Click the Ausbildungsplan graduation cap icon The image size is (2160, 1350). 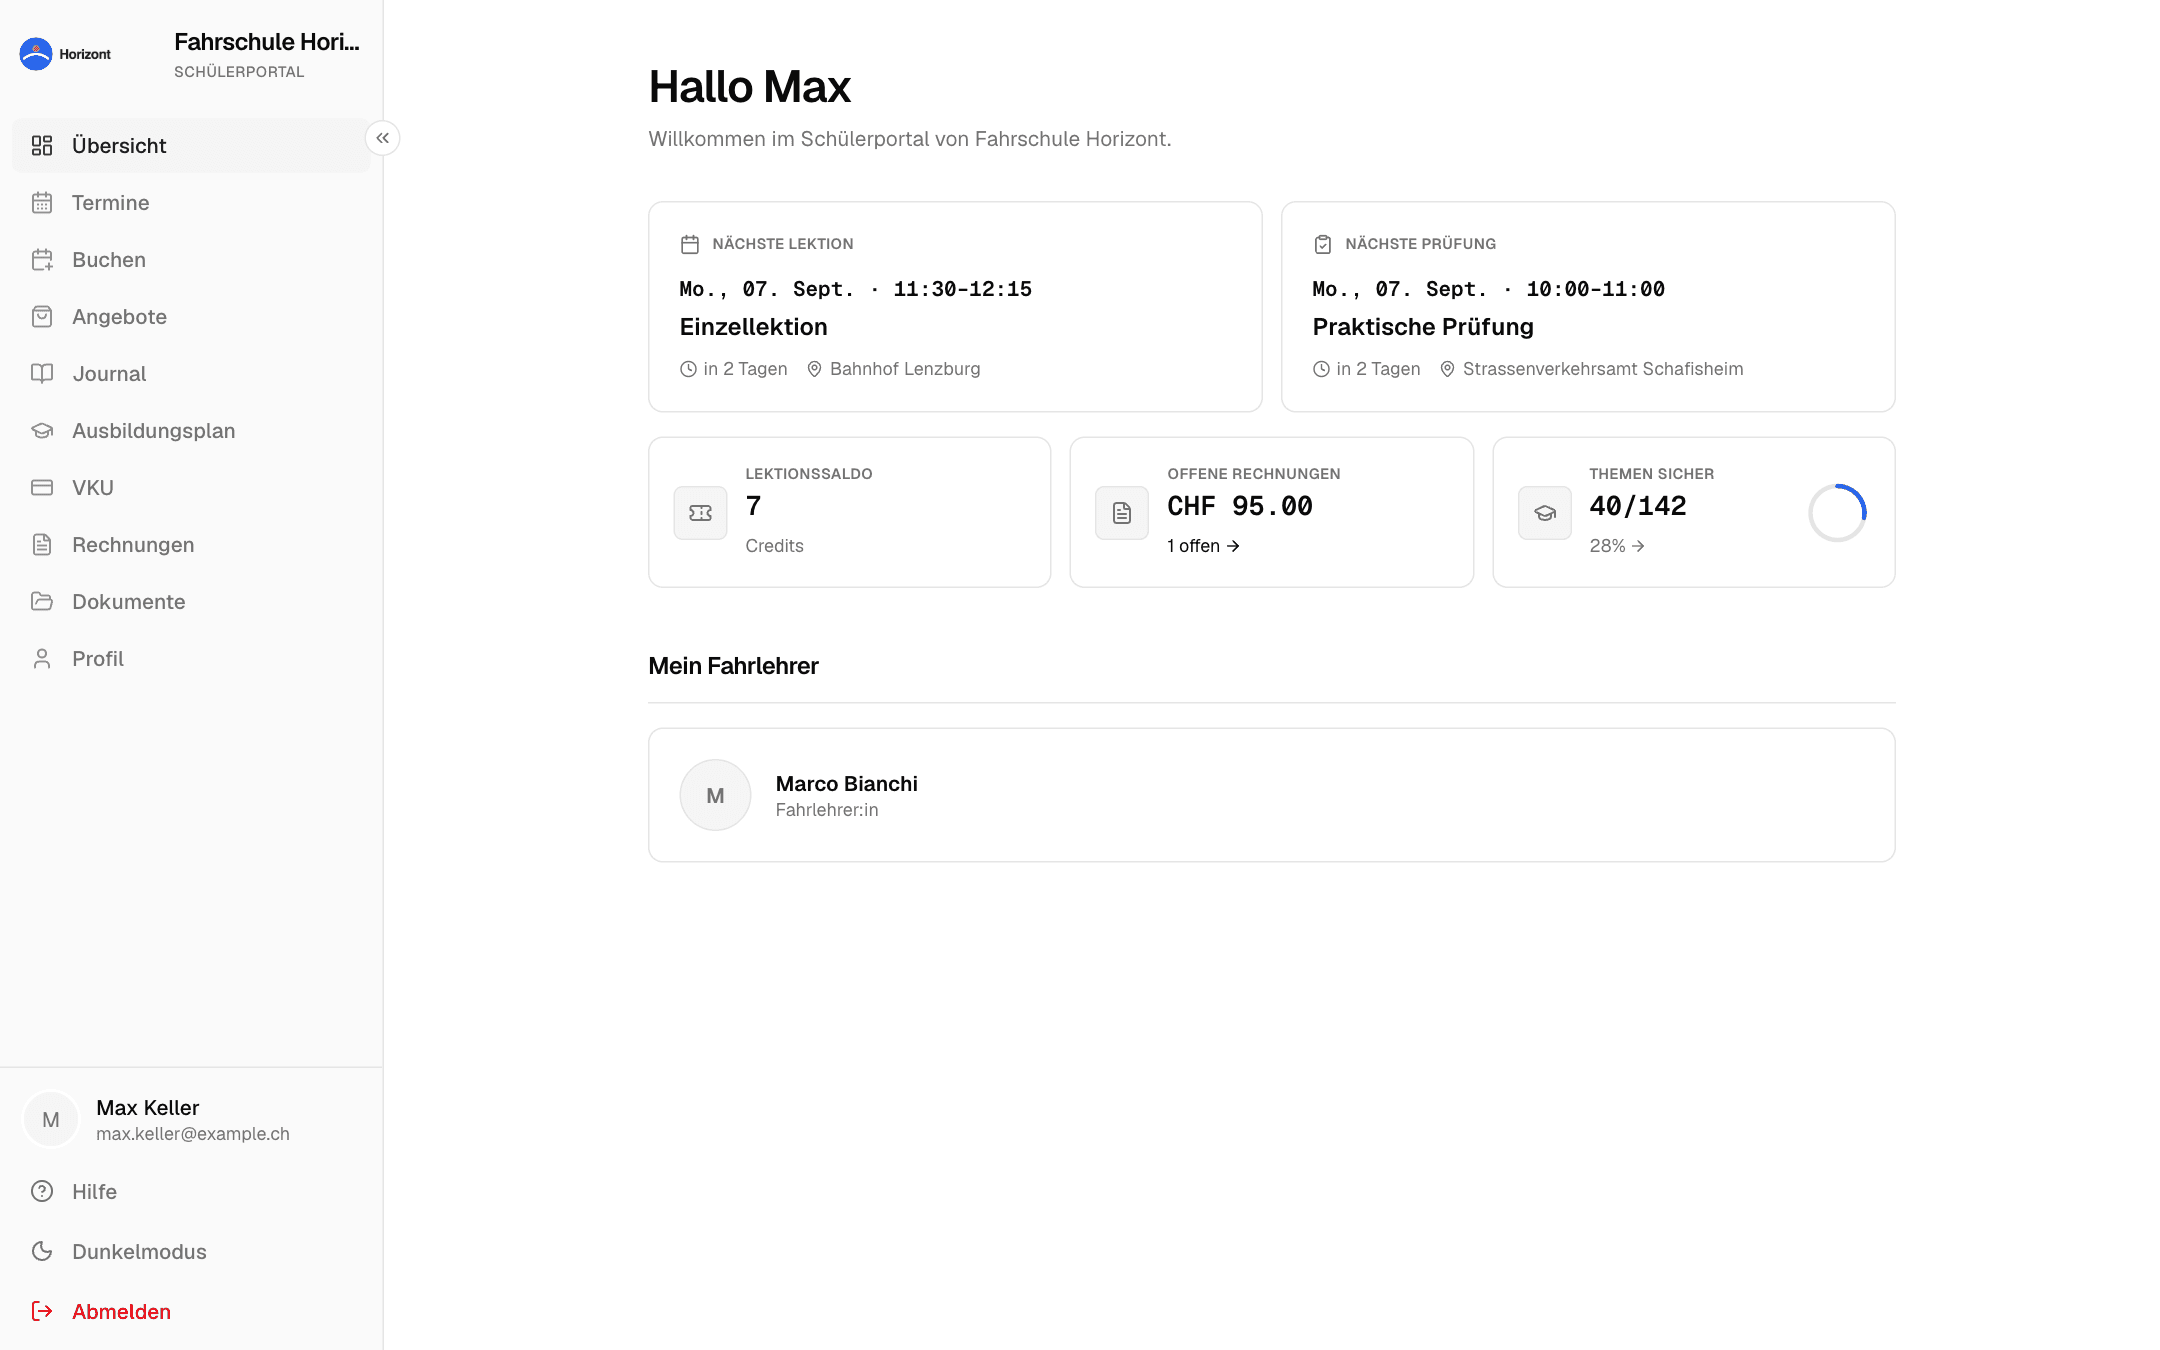pyautogui.click(x=42, y=431)
